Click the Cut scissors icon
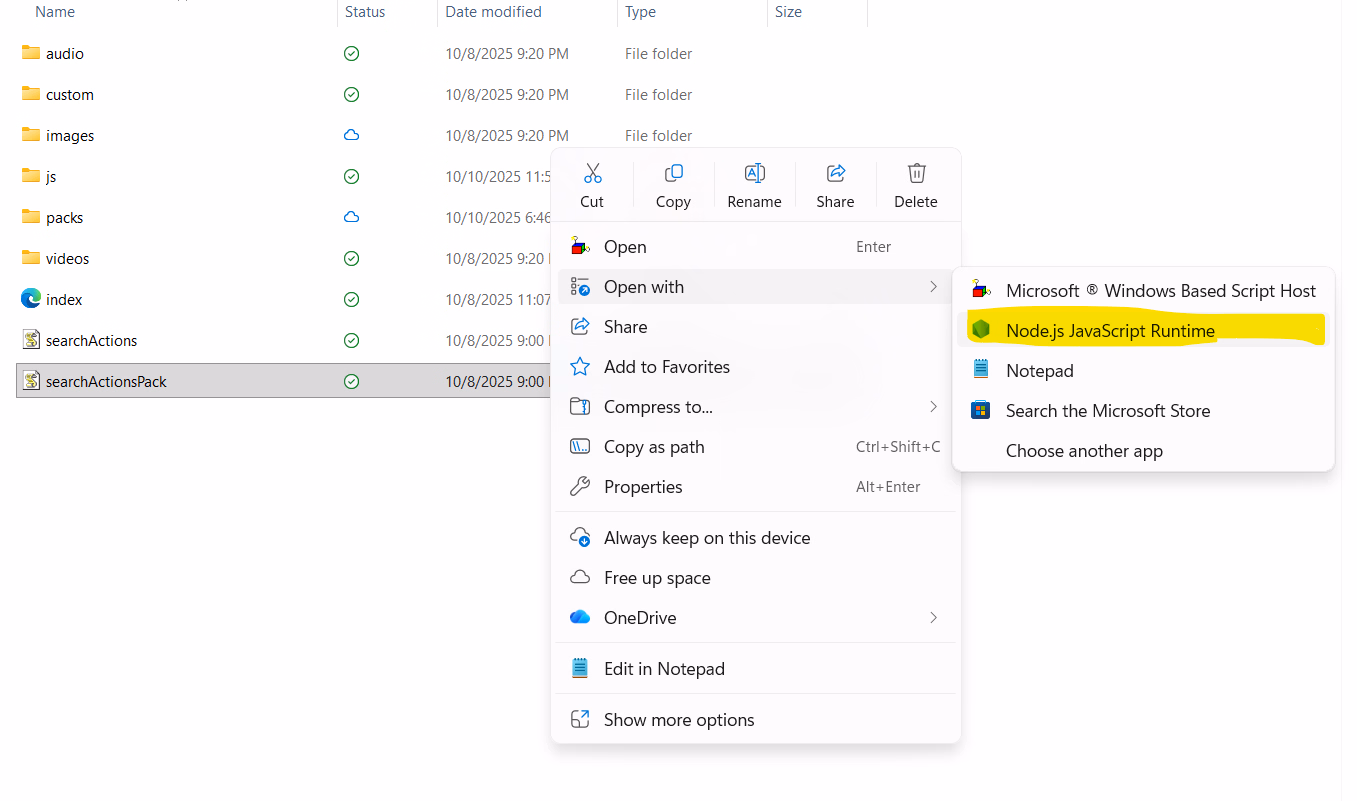The height and width of the screenshot is (801, 1357). [x=592, y=174]
